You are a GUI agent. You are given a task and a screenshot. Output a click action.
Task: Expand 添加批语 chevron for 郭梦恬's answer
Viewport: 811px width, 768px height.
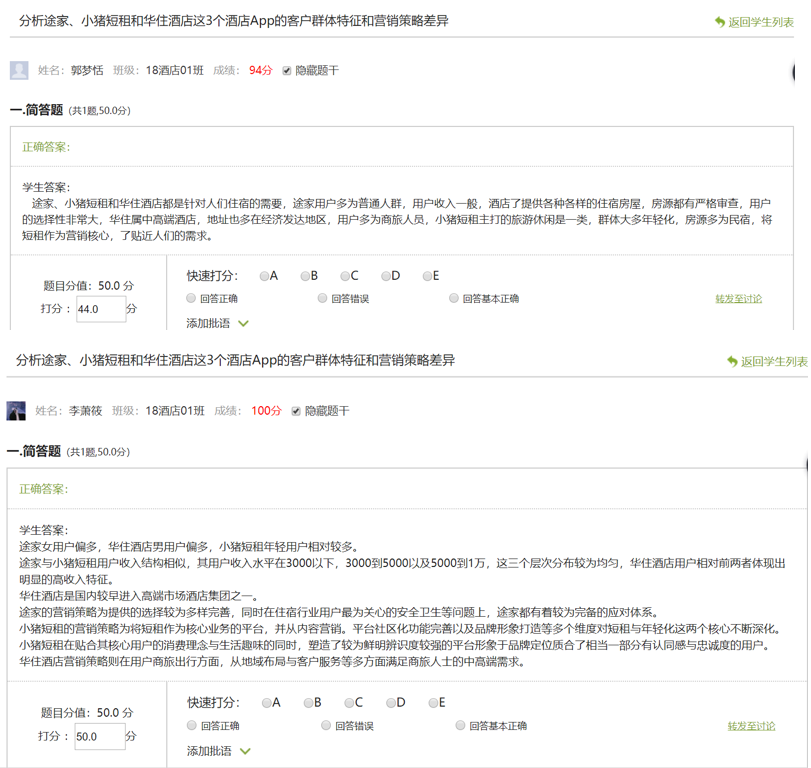244,323
